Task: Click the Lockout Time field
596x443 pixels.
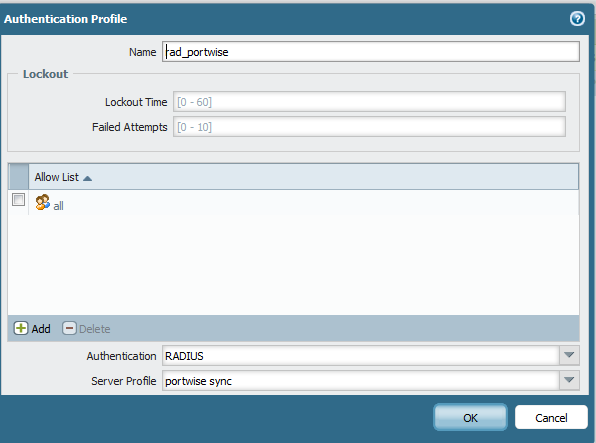Action: tap(369, 102)
